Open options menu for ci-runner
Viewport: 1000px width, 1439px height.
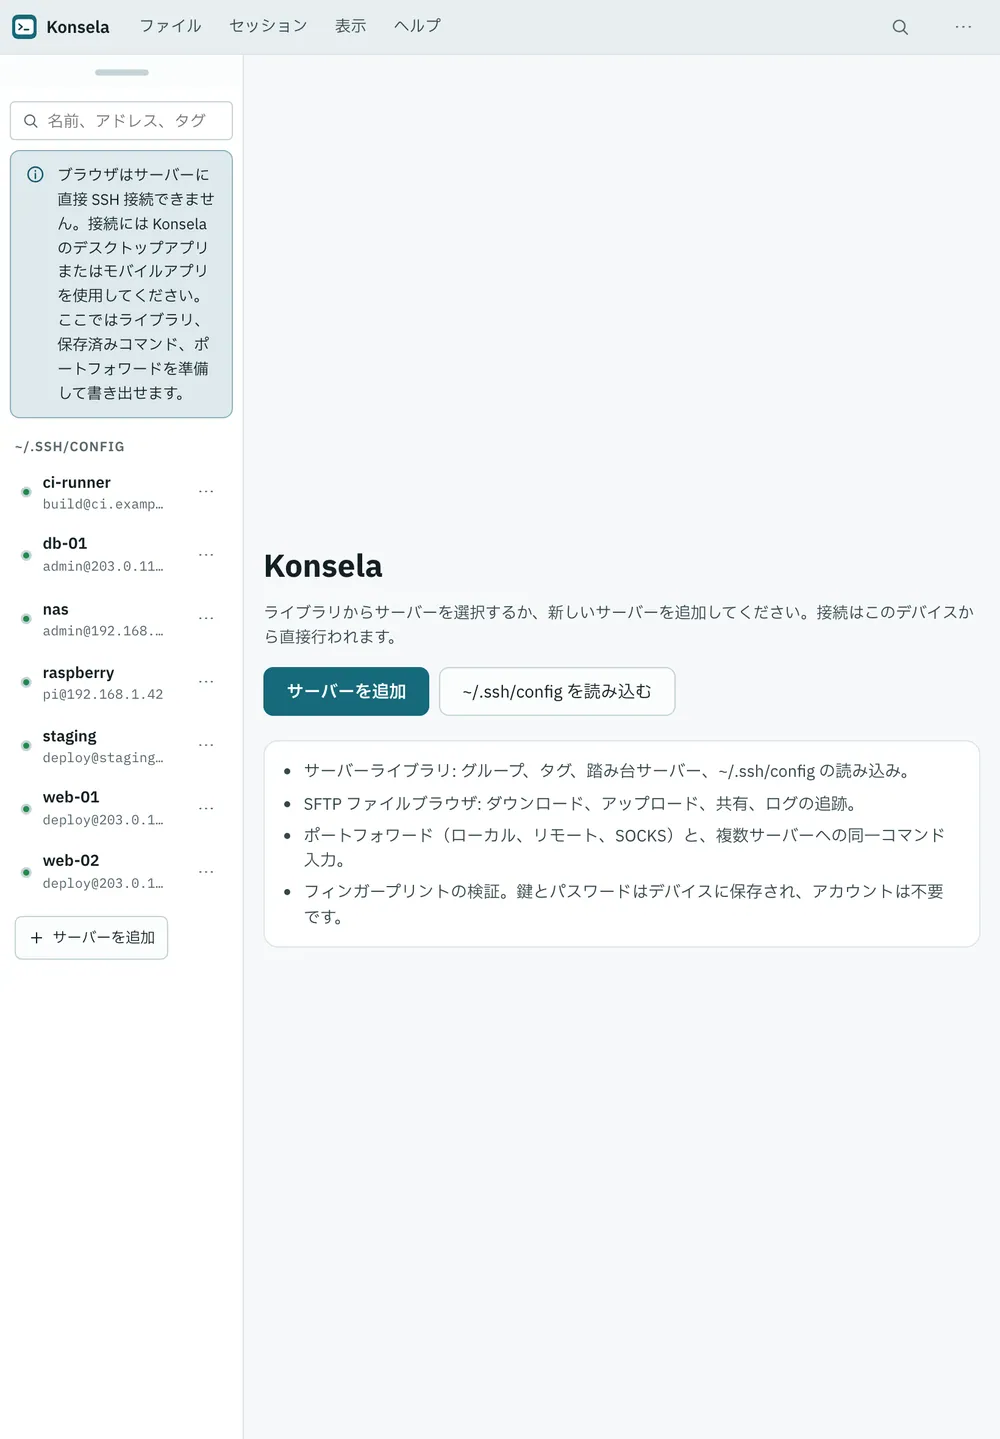click(206, 492)
